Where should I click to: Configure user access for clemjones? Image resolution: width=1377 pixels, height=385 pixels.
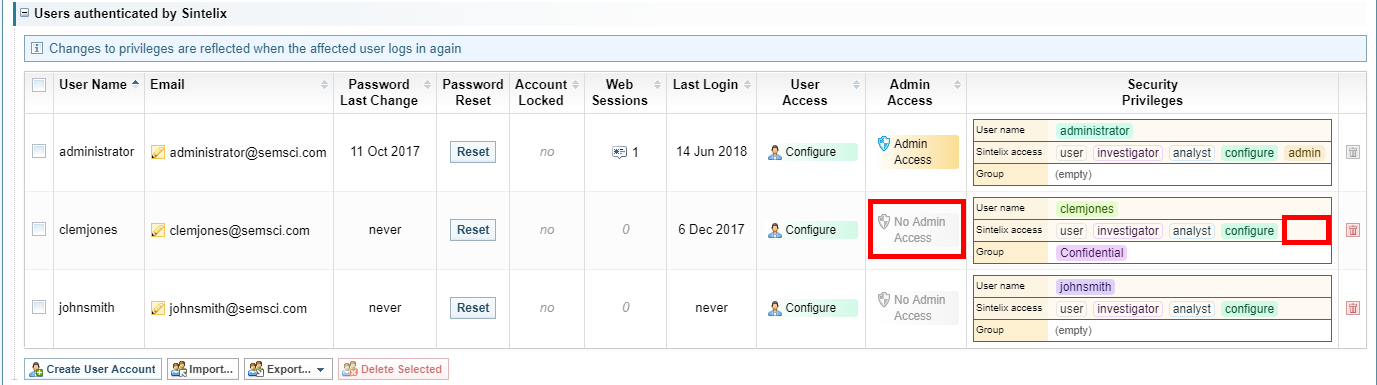click(811, 230)
